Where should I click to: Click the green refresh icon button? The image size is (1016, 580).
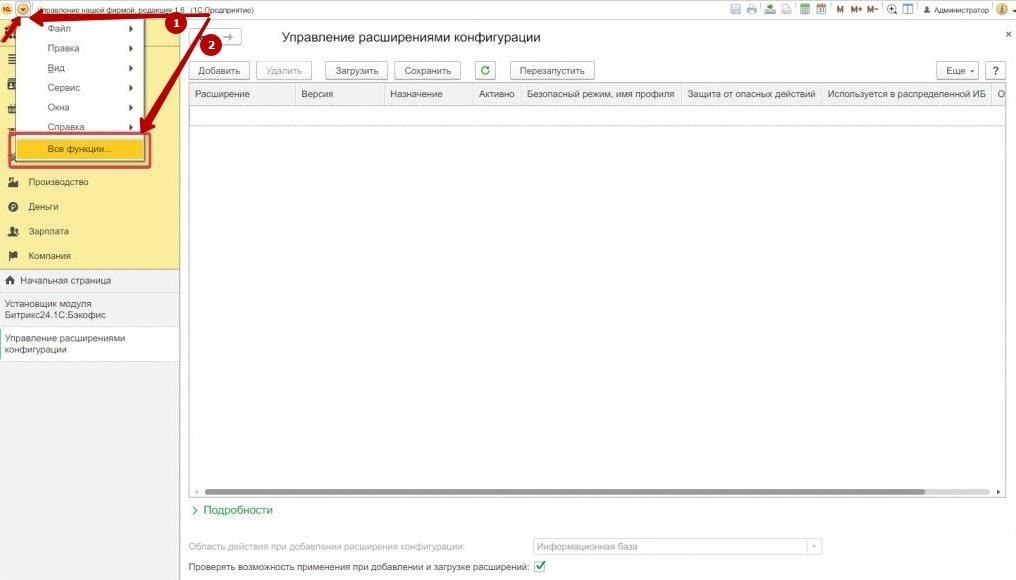coord(485,71)
